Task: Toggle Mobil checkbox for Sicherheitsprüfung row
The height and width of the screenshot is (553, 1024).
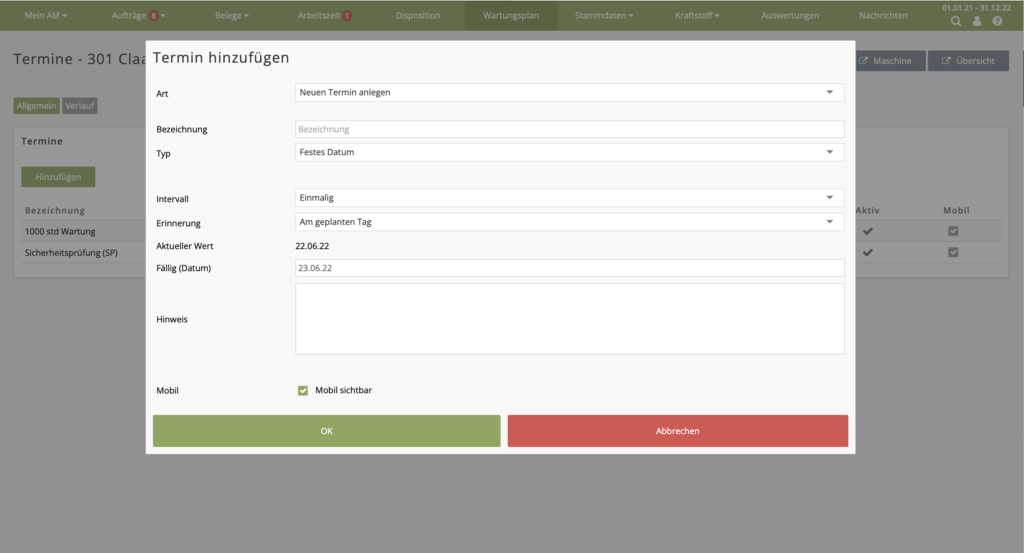Action: click(x=953, y=252)
